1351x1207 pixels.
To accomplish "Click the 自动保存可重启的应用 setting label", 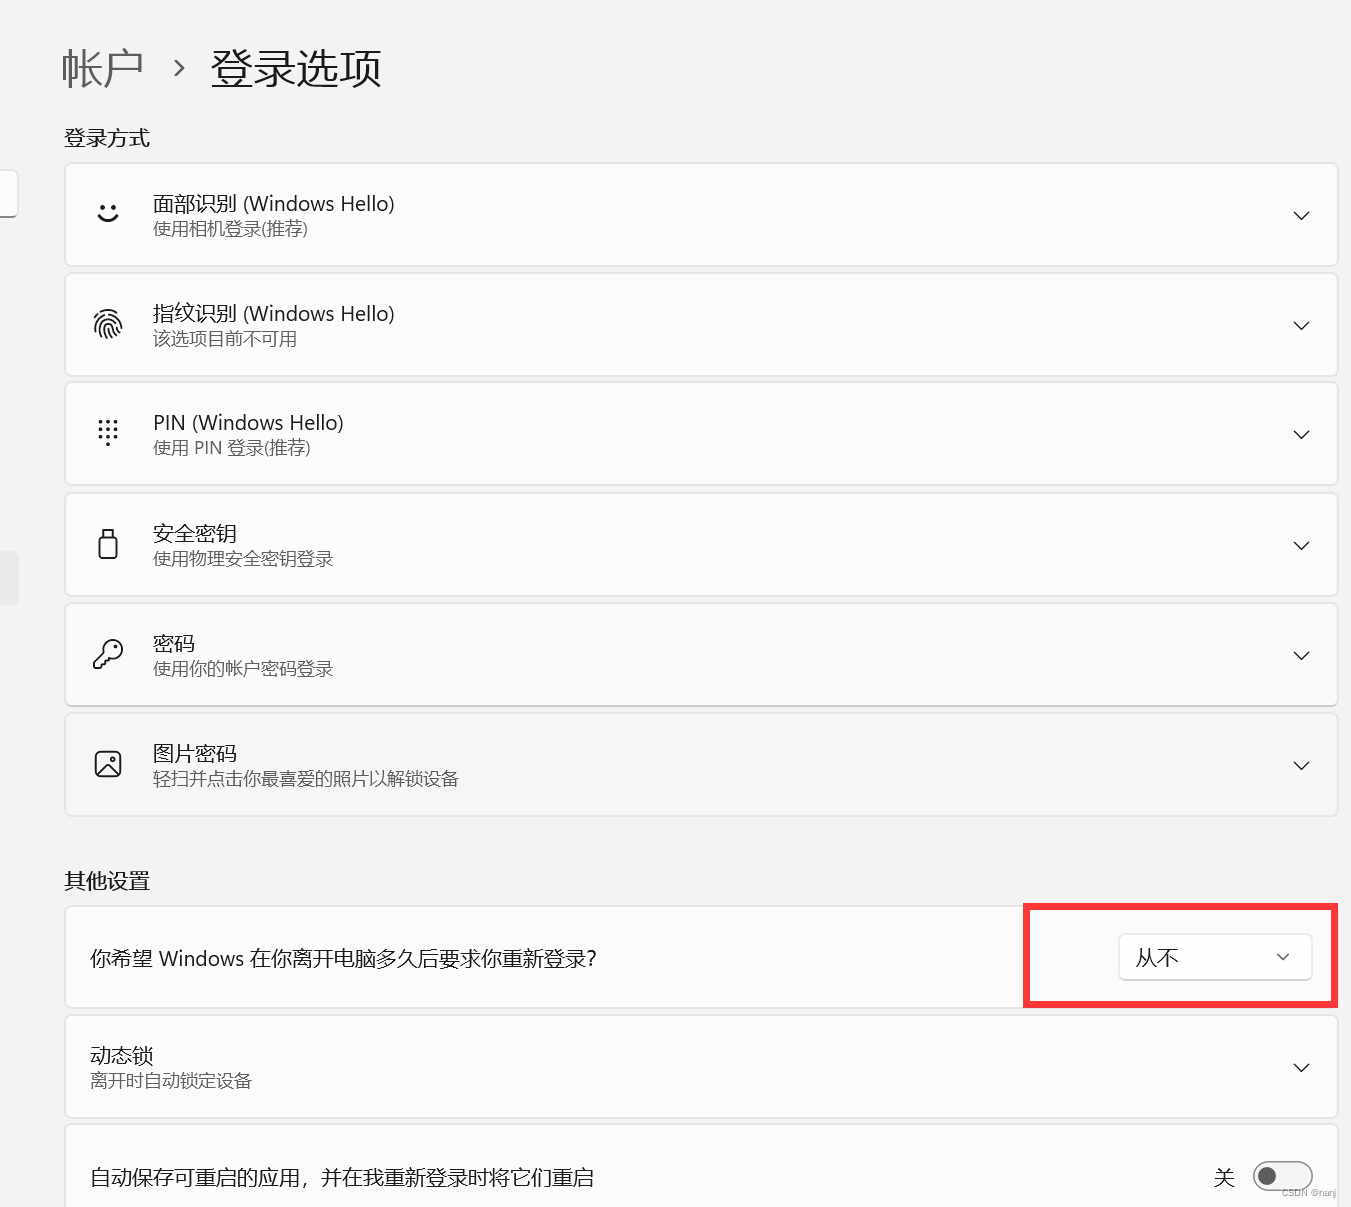I will point(342,1178).
